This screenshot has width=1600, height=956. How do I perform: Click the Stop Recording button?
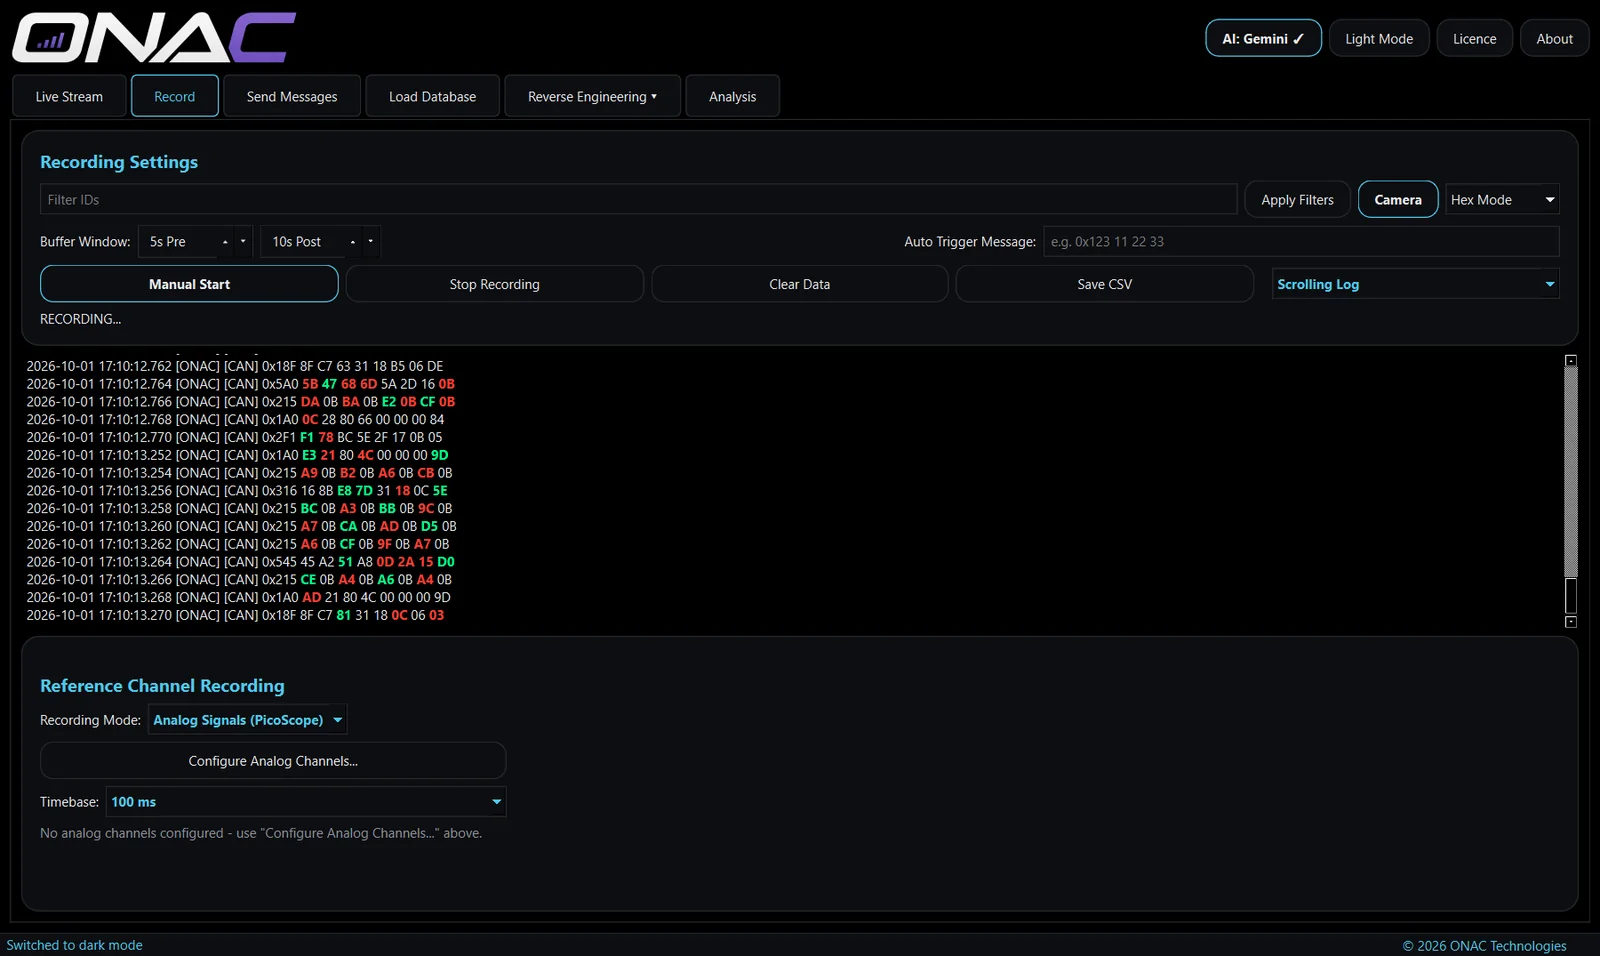[494, 284]
